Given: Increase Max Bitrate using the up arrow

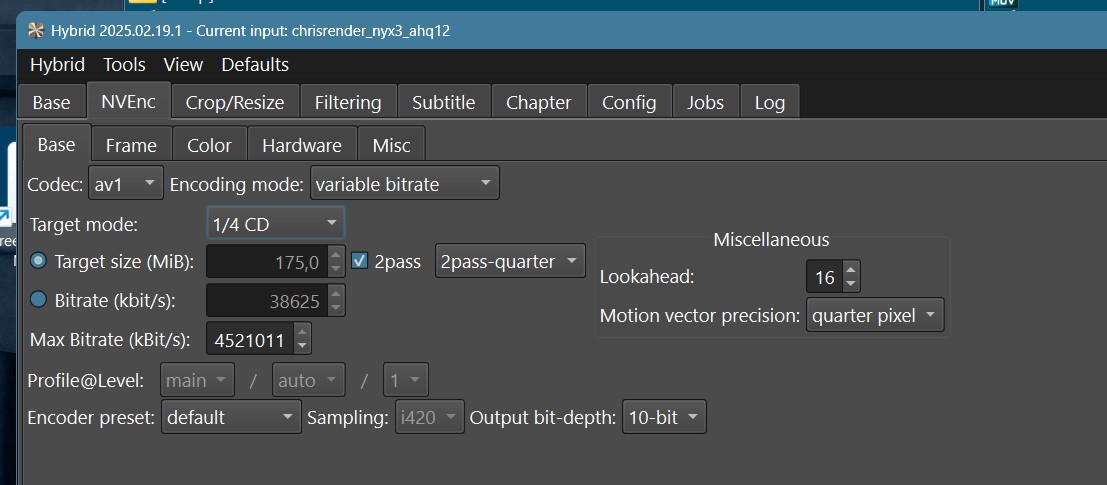Looking at the screenshot, I should point(303,332).
